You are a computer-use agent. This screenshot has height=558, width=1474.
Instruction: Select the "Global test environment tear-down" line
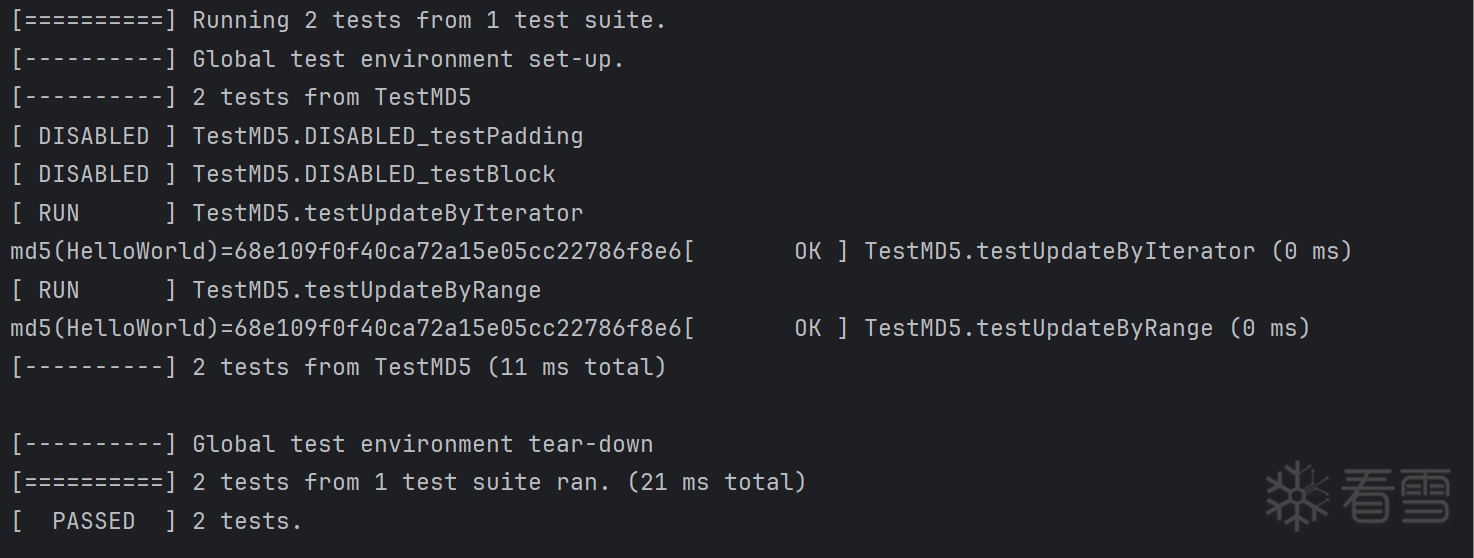pyautogui.click(x=422, y=444)
